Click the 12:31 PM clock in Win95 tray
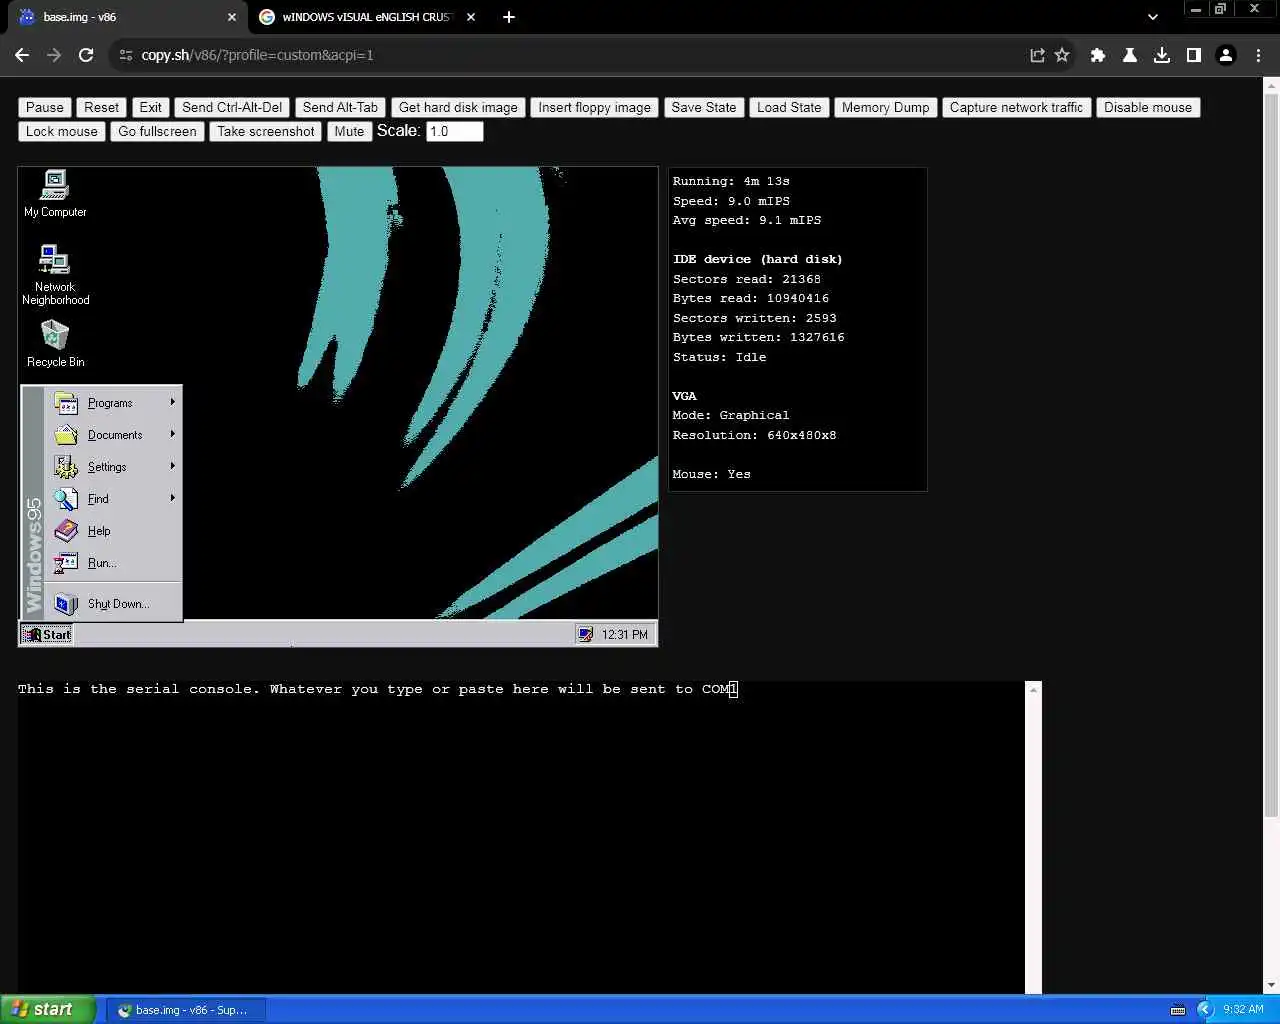 624,634
